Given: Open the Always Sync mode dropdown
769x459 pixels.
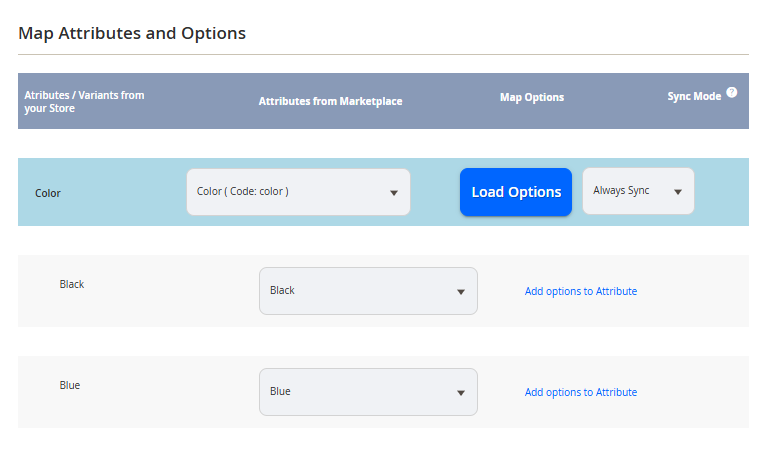Looking at the screenshot, I should tap(638, 191).
